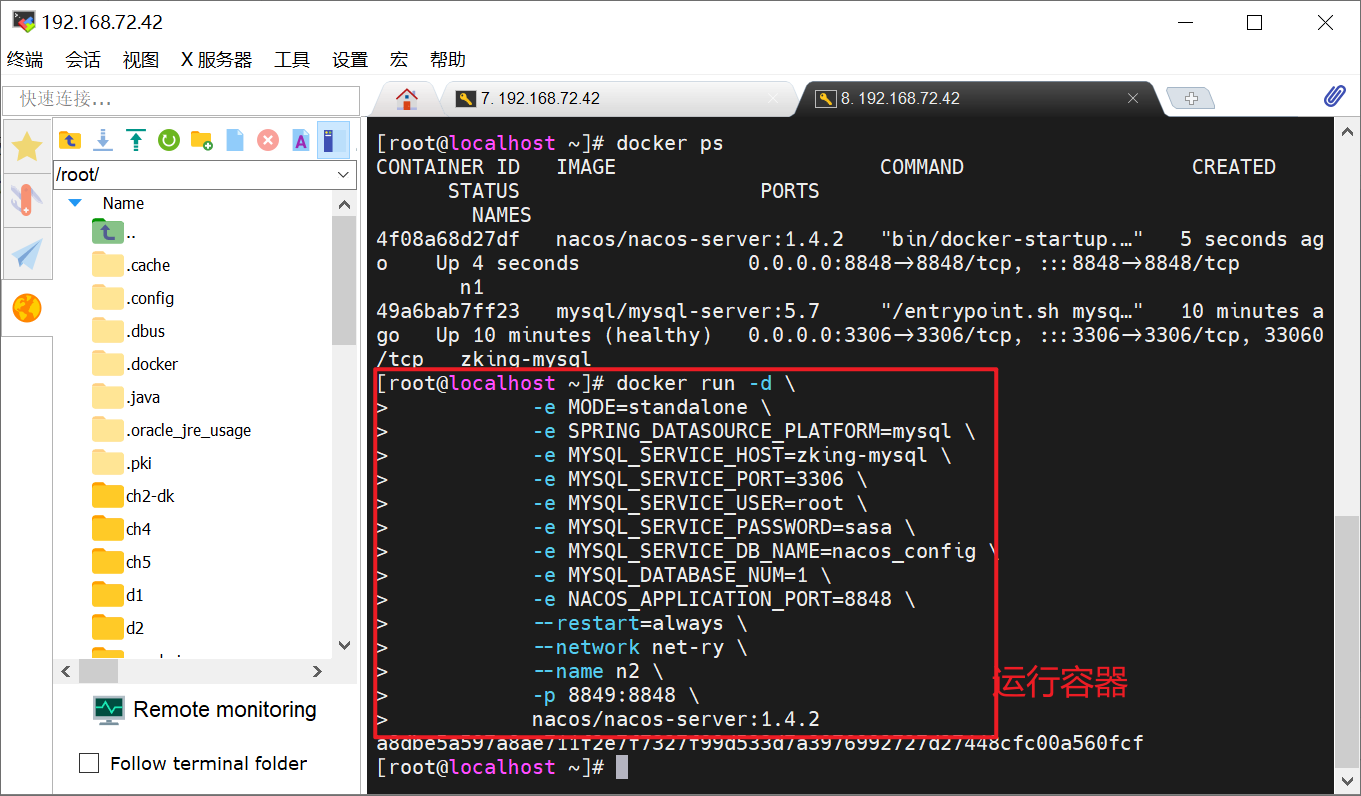Select the ch4 folder

pos(121,529)
